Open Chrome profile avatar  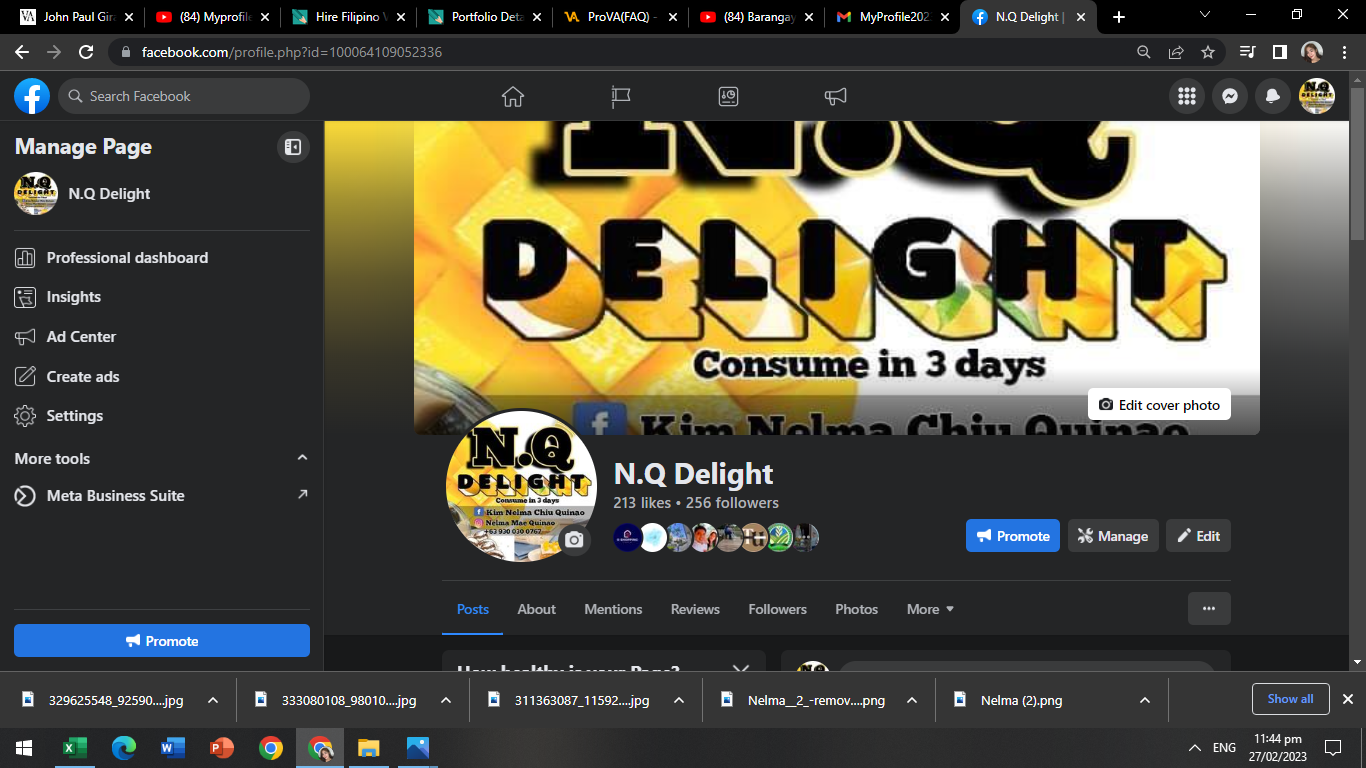point(1312,52)
